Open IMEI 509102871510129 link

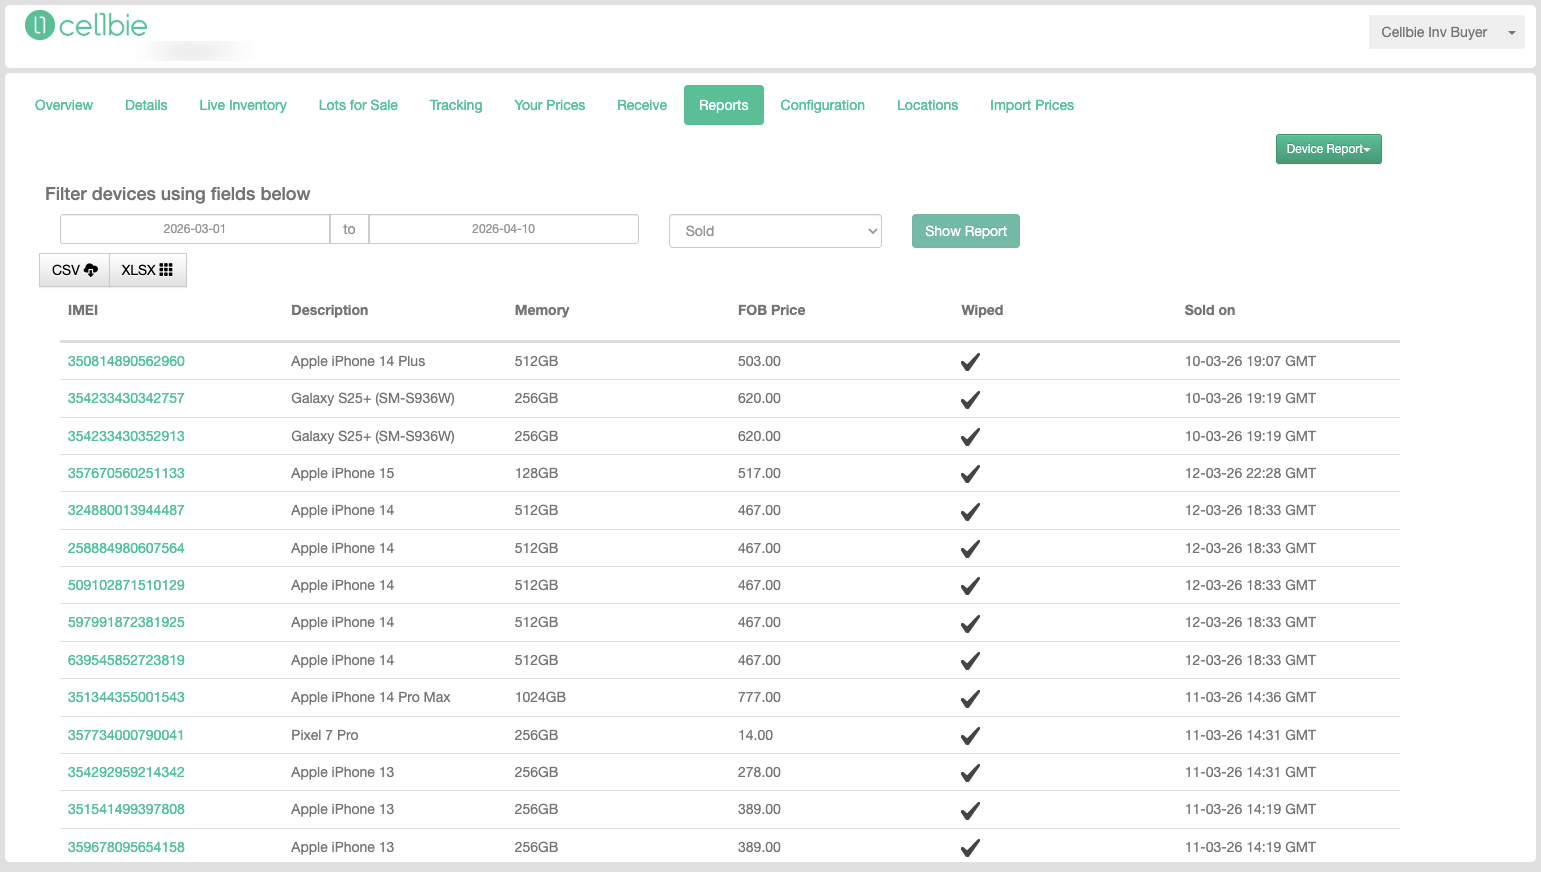tap(126, 585)
